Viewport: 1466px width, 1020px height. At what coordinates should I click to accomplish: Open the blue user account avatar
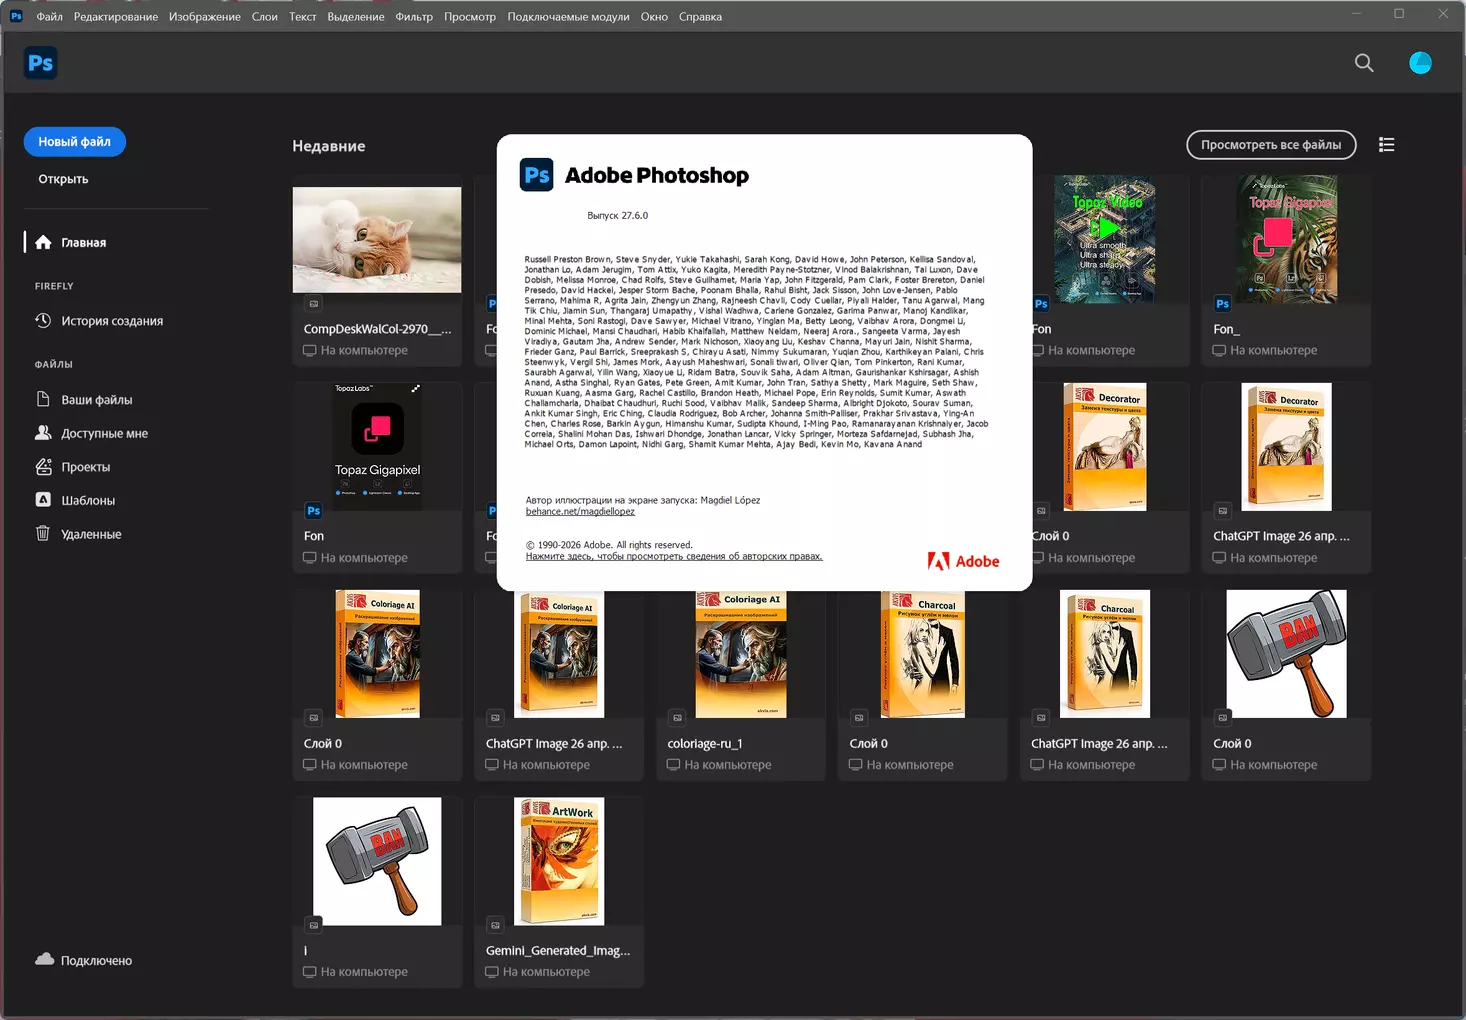pyautogui.click(x=1419, y=63)
